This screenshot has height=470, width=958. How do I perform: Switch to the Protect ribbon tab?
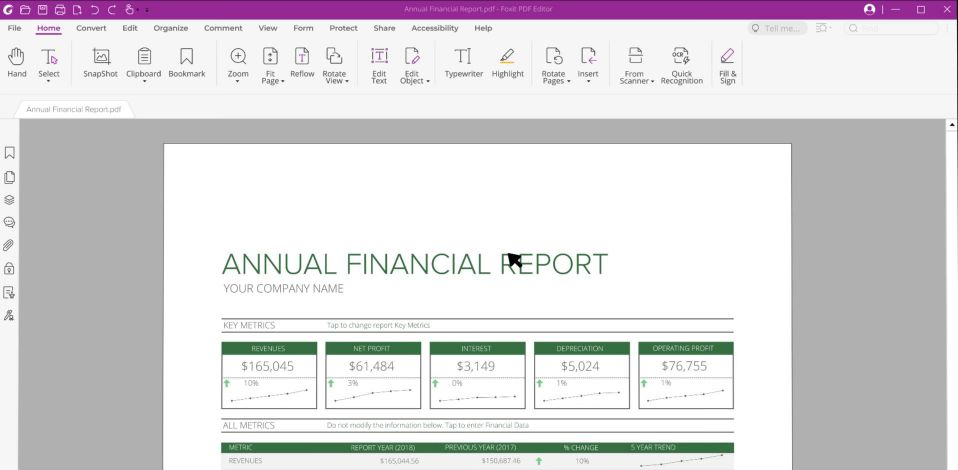343,28
